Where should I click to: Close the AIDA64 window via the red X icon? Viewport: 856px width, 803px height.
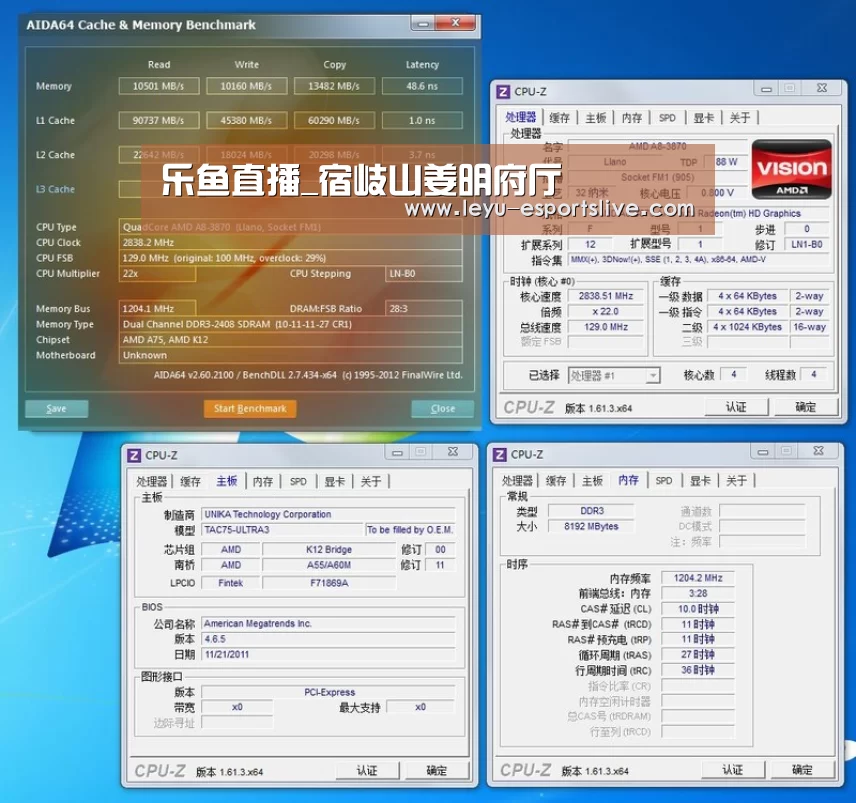click(x=455, y=23)
